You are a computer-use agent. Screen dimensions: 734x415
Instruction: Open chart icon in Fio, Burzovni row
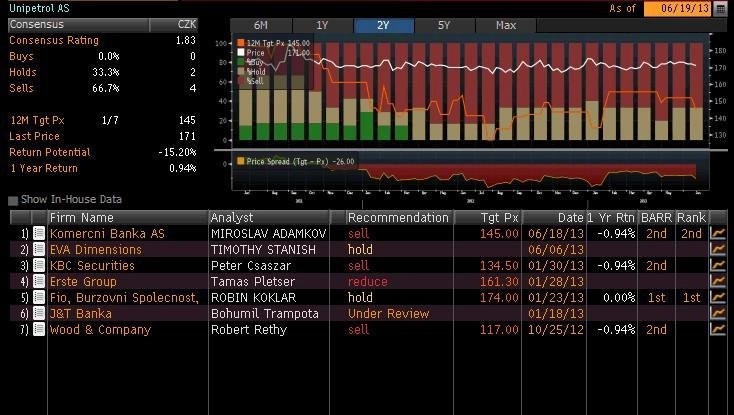[718, 297]
